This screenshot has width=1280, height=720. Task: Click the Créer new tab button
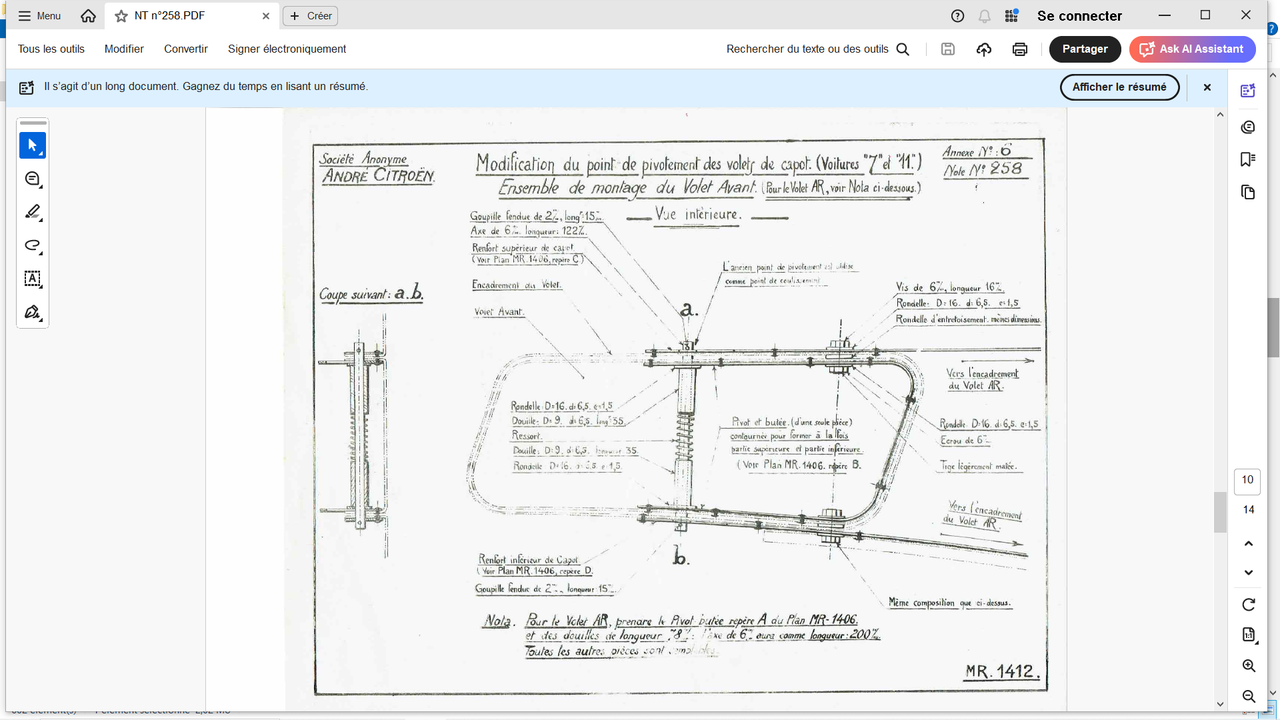(310, 16)
